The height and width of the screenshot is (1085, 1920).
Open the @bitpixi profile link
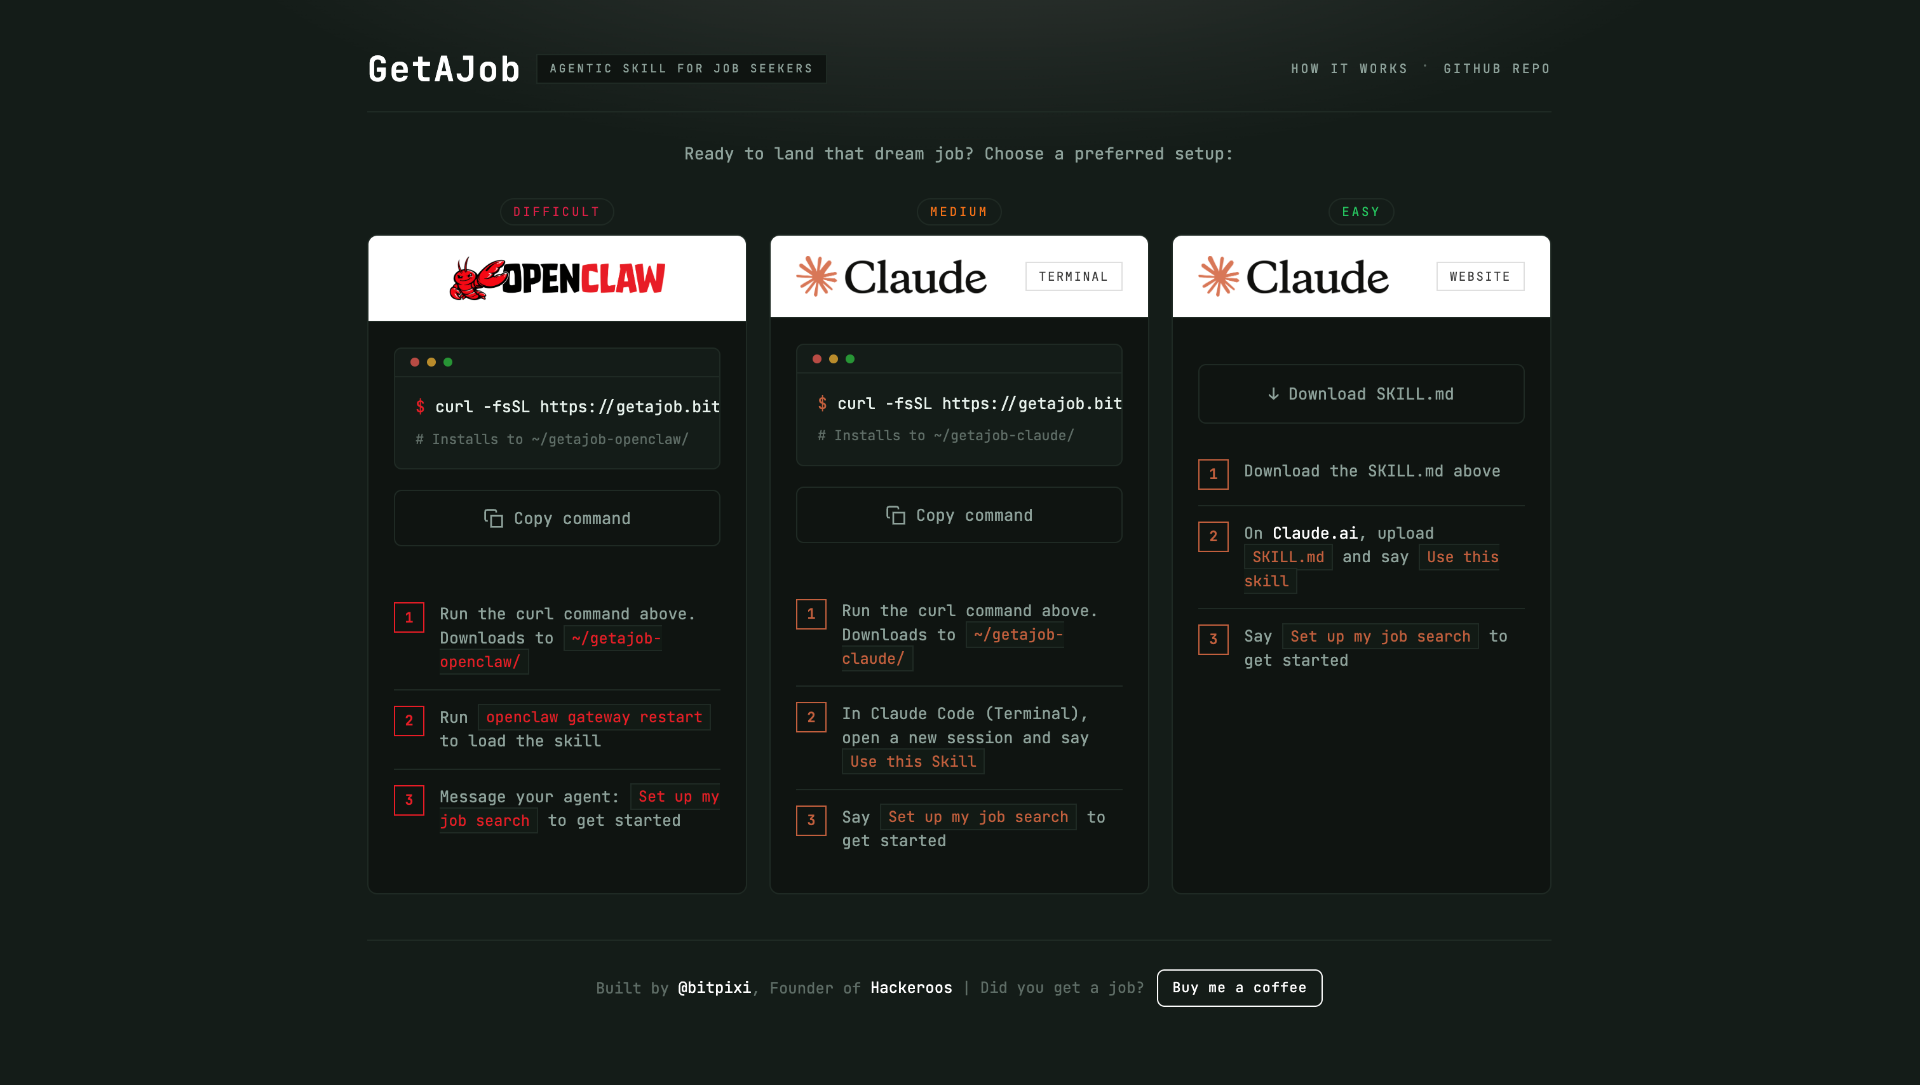click(x=714, y=988)
